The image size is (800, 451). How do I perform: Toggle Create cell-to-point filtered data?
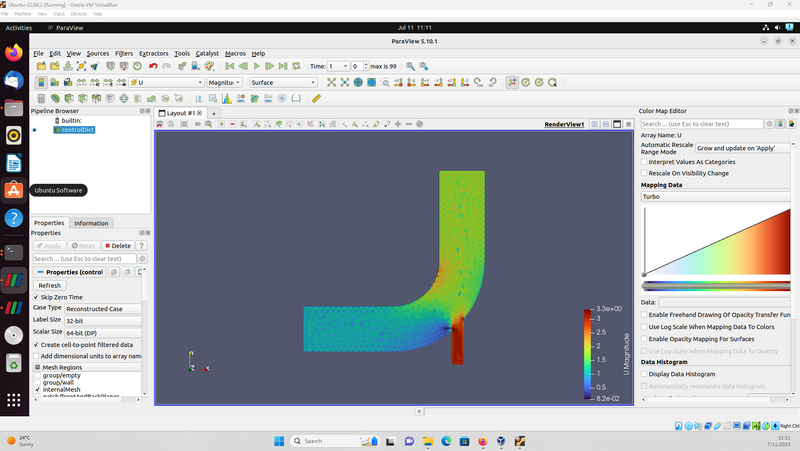(36, 345)
